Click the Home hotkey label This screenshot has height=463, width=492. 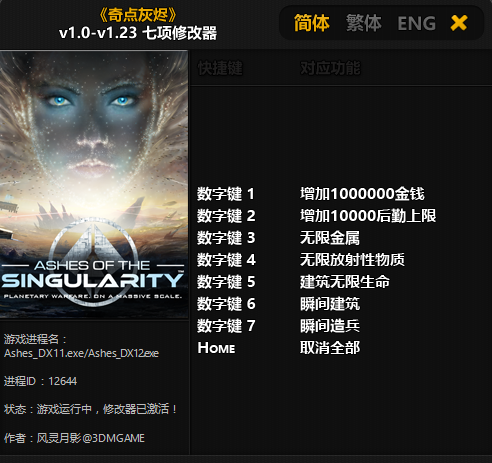216,348
